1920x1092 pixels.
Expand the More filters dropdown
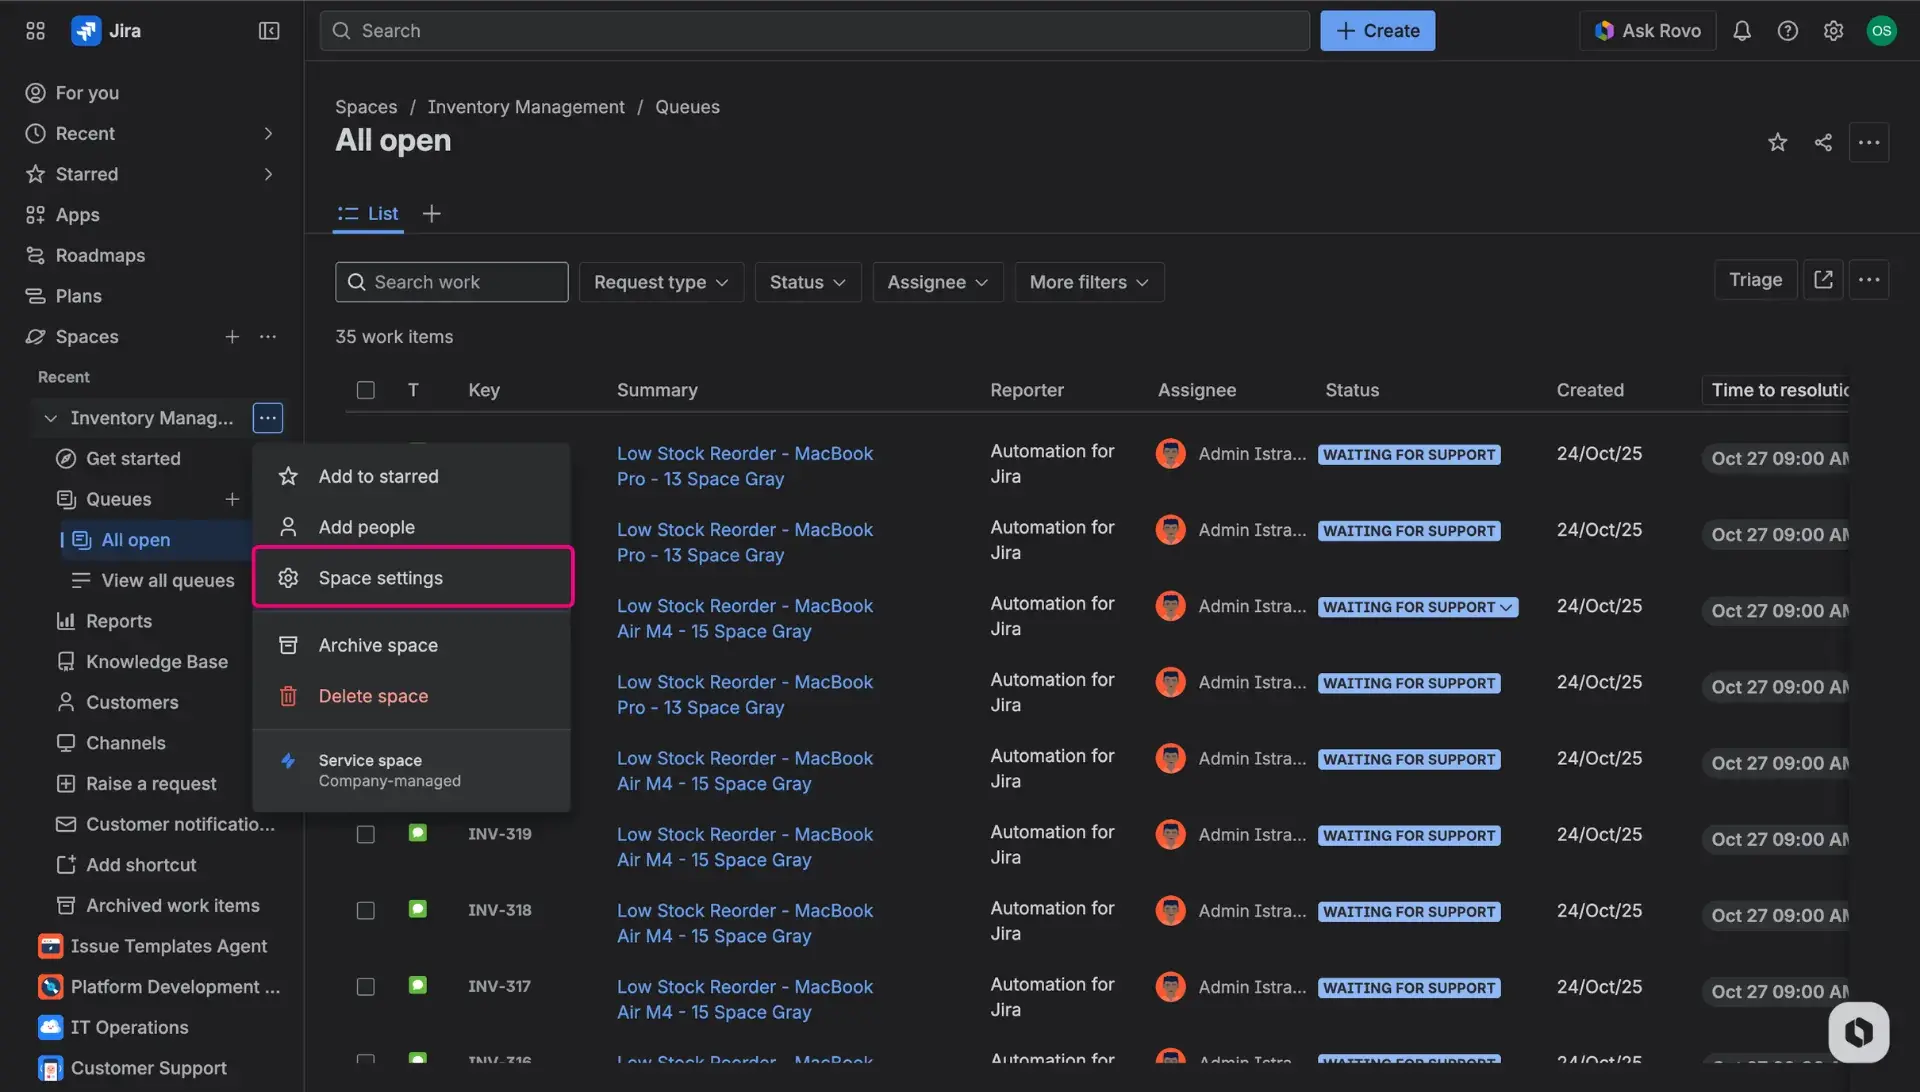[x=1088, y=282]
